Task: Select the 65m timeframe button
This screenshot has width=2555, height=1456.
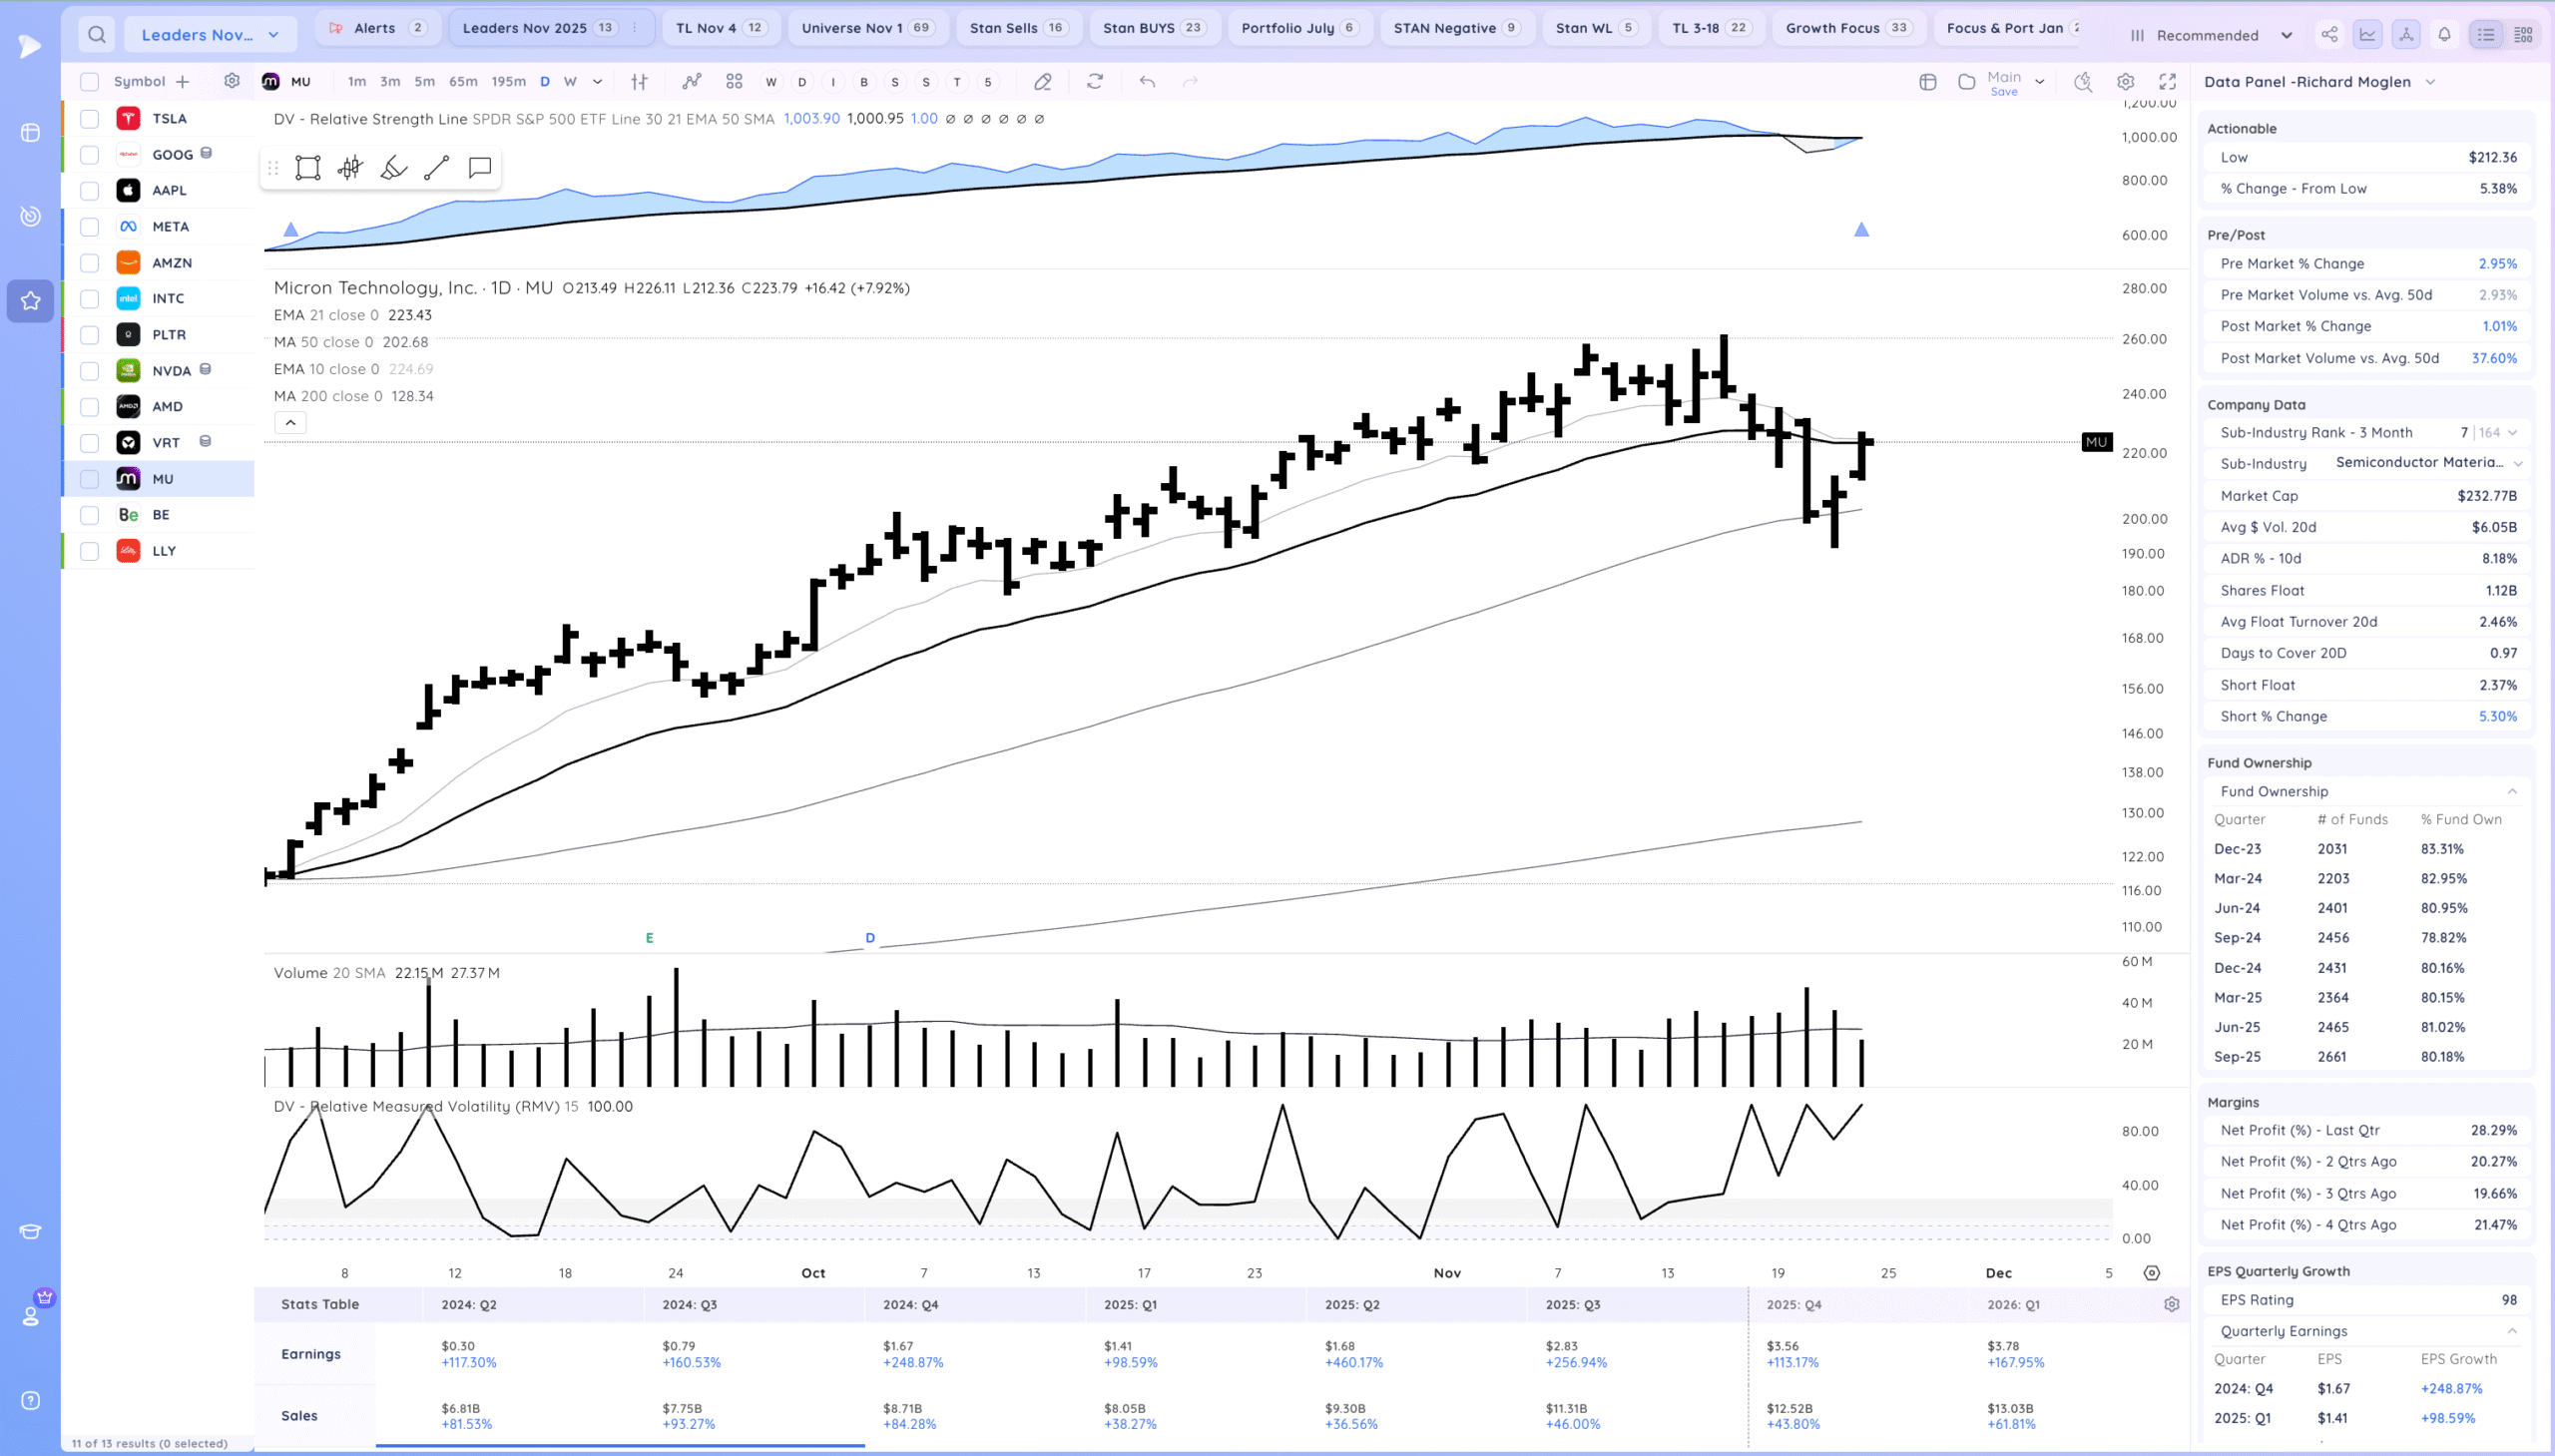Action: point(463,82)
